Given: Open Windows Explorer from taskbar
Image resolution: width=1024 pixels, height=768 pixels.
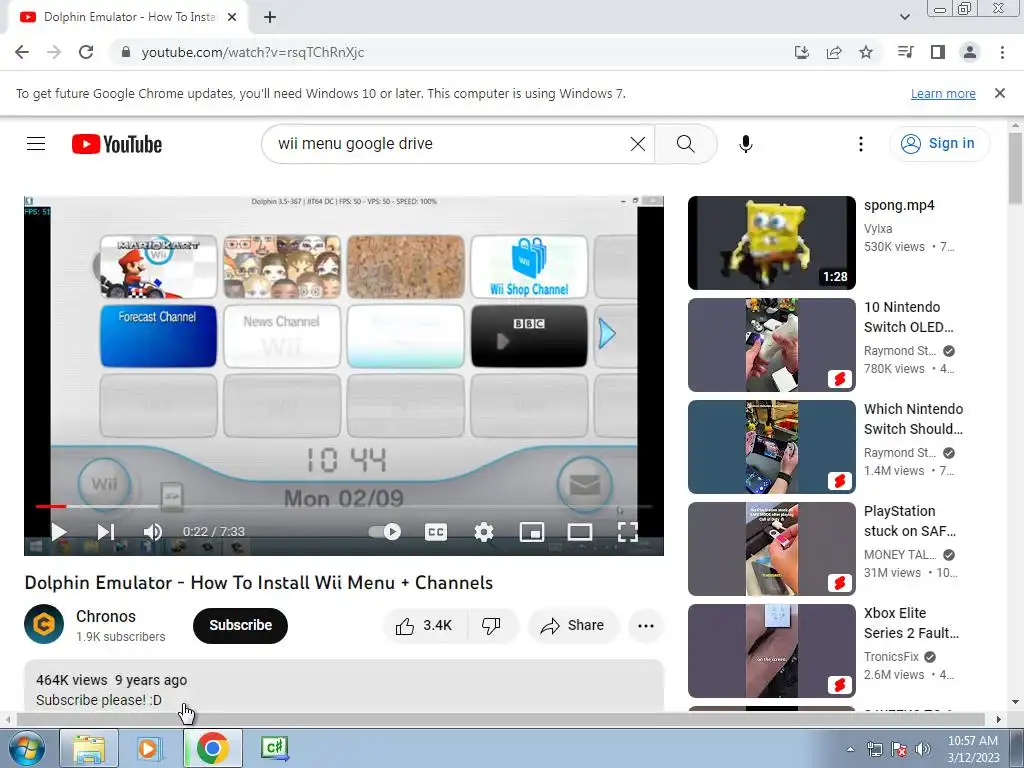Looking at the screenshot, I should tap(89, 748).
